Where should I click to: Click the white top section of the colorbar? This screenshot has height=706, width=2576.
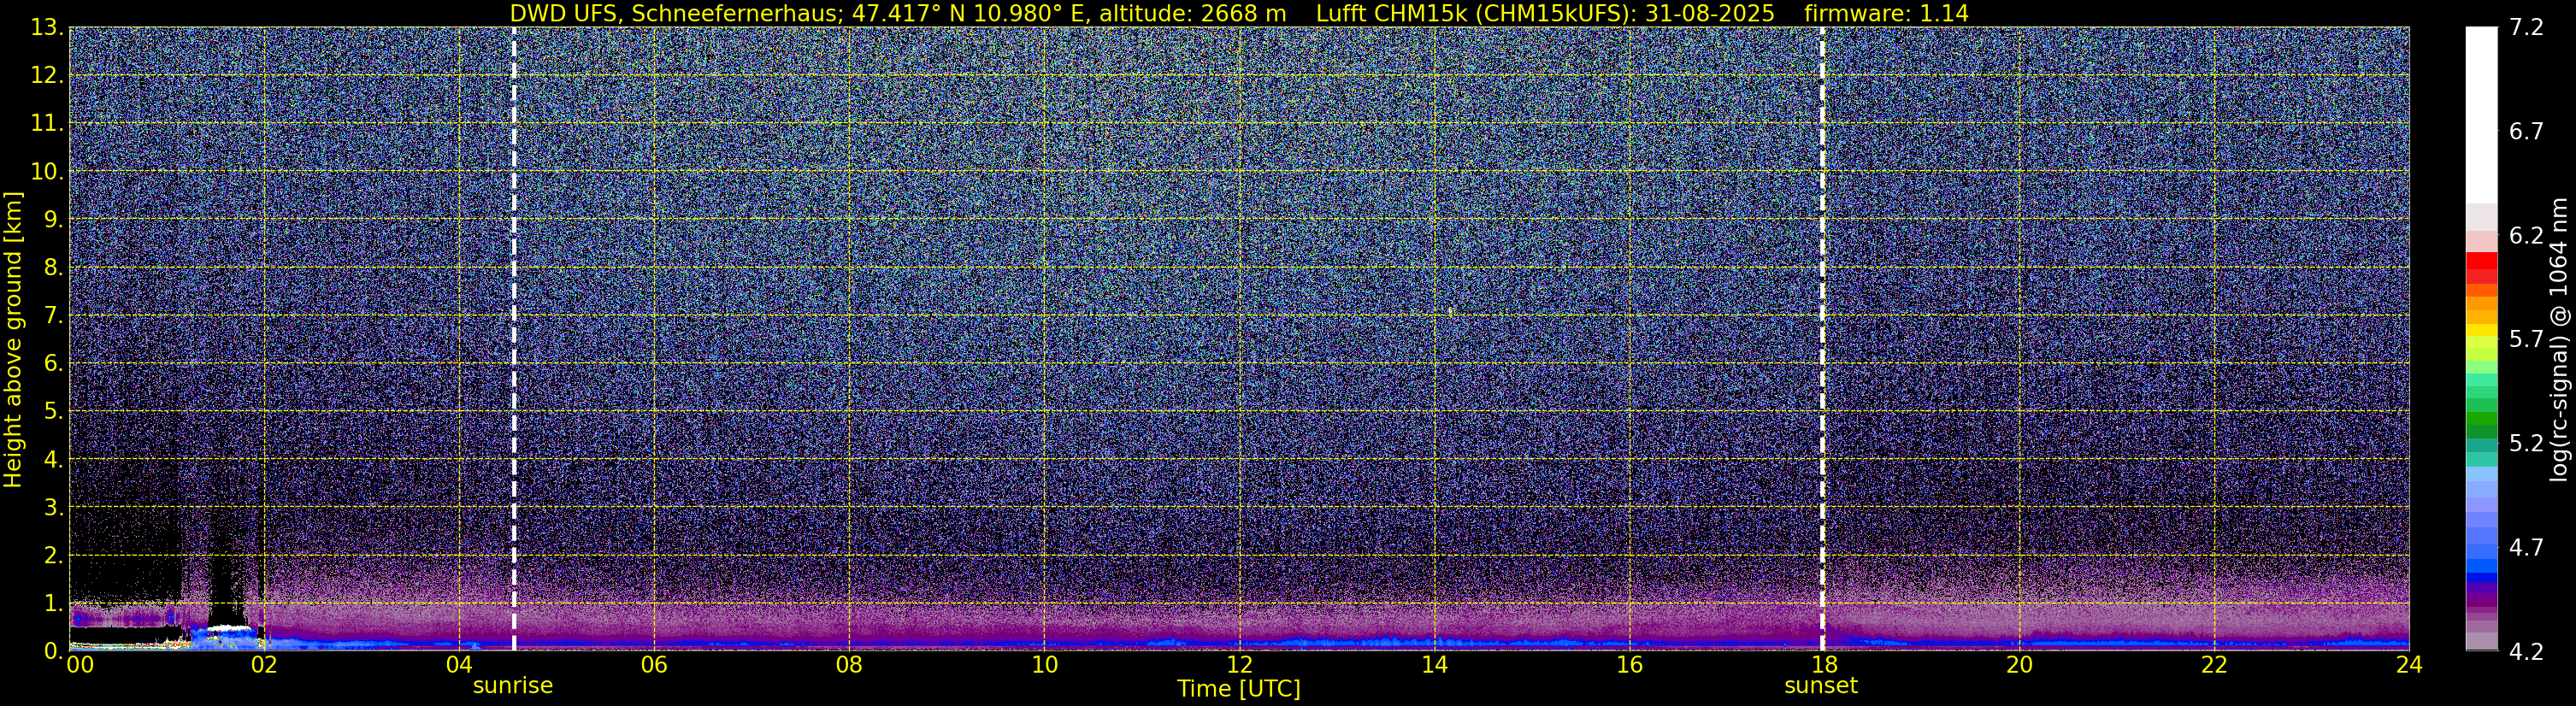(x=2481, y=115)
